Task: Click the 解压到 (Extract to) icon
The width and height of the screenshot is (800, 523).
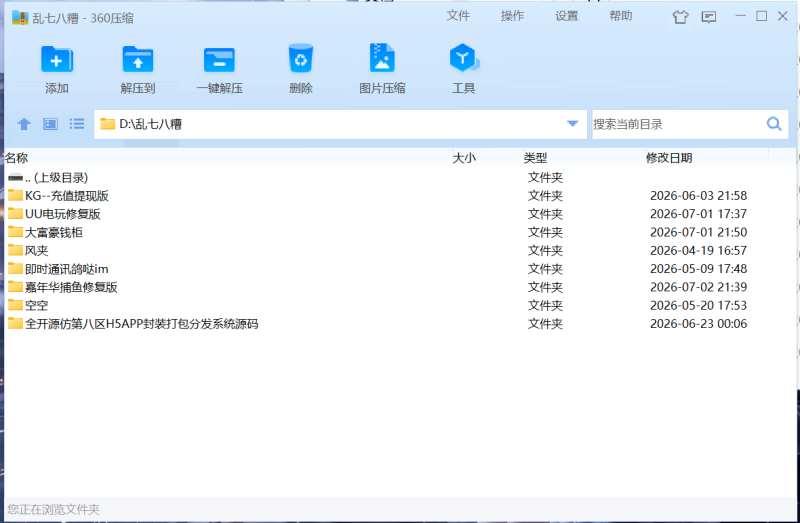Action: point(138,60)
